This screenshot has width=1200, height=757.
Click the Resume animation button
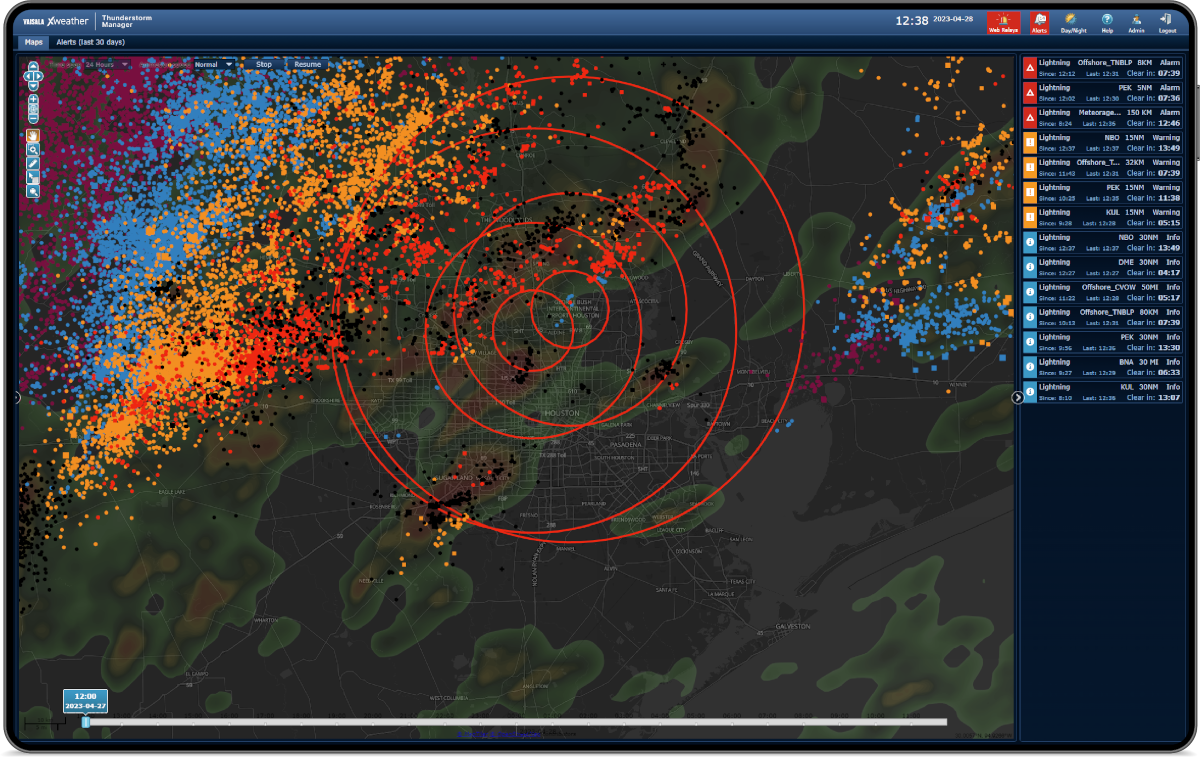coord(308,65)
